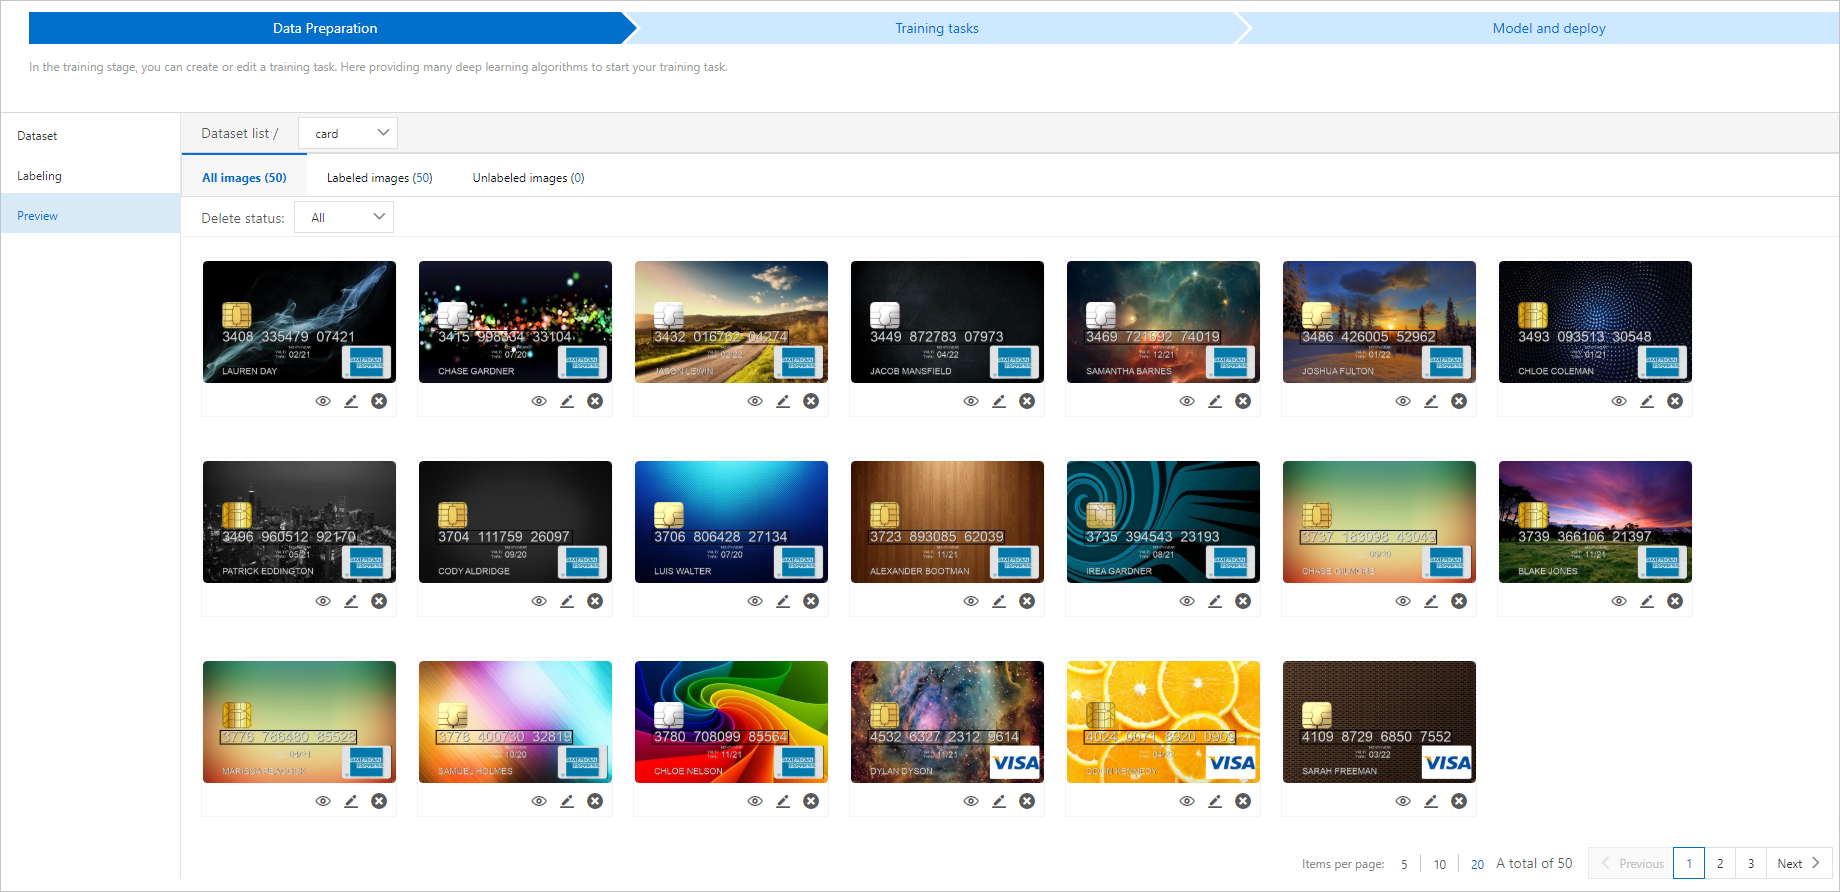This screenshot has height=892, width=1840.
Task: Open Dataset in the sidebar
Action: click(x=90, y=135)
